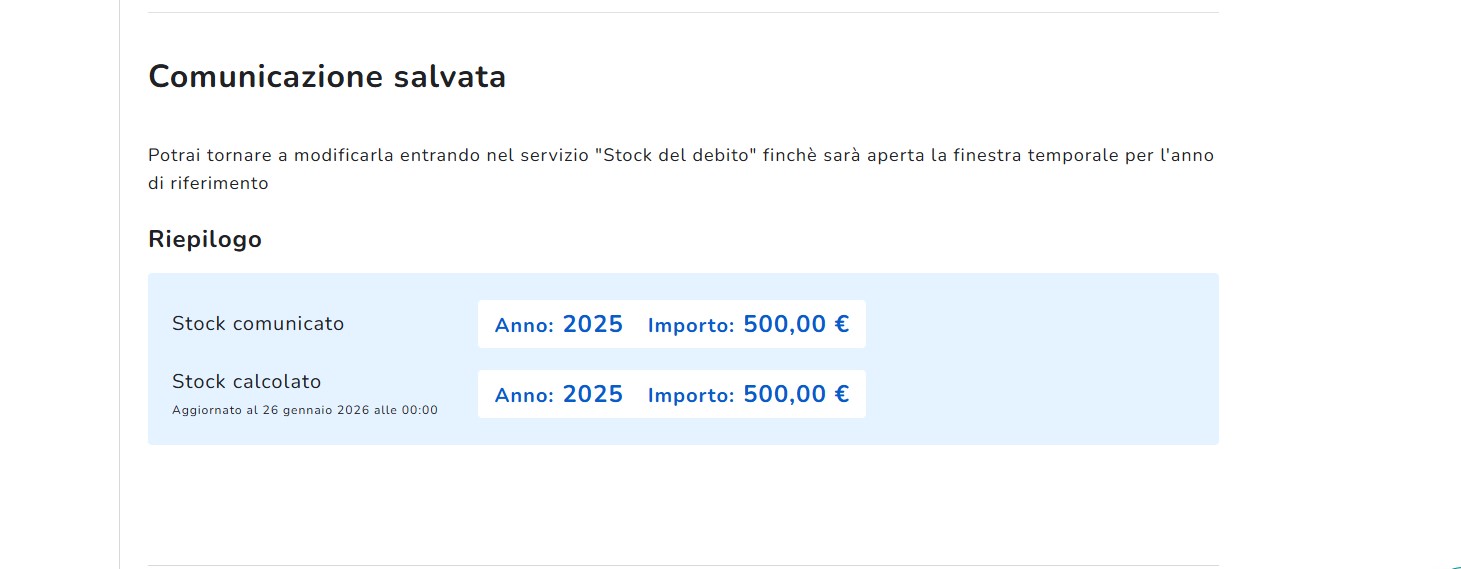Click "Importo:" label in Stock calcolato row
This screenshot has height=569, width=1461.
point(691,395)
